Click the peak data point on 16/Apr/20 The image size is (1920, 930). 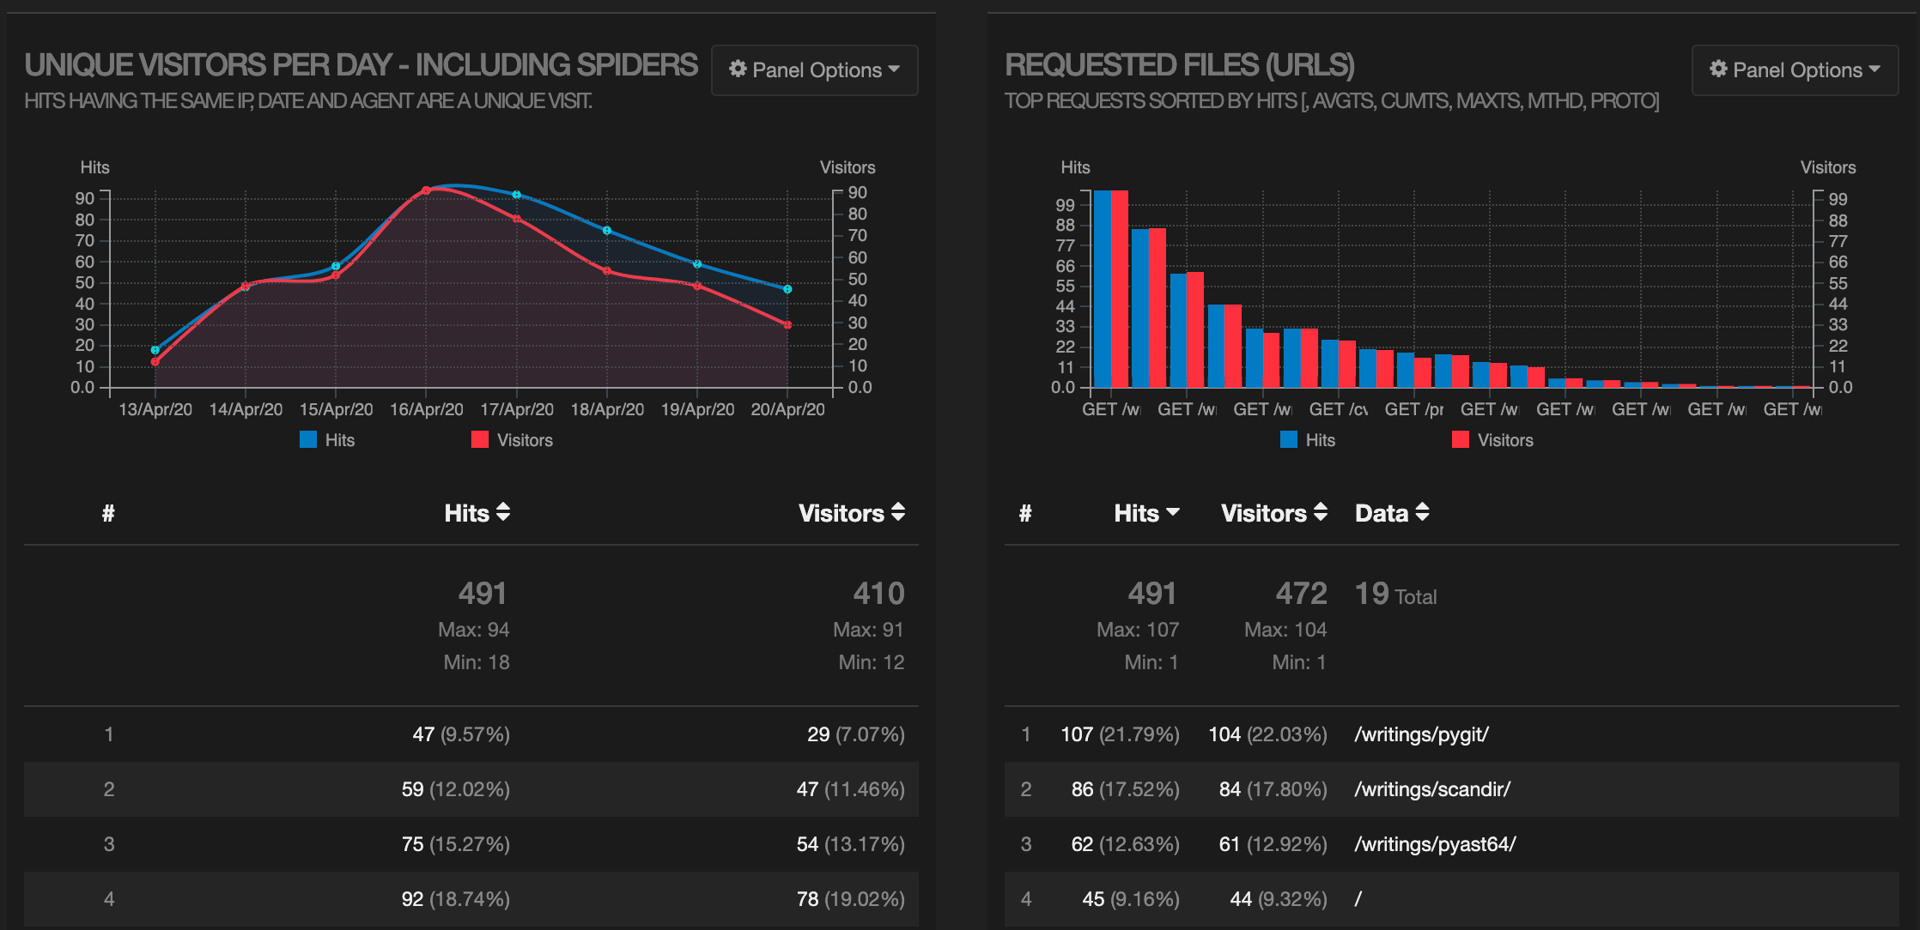coord(428,189)
